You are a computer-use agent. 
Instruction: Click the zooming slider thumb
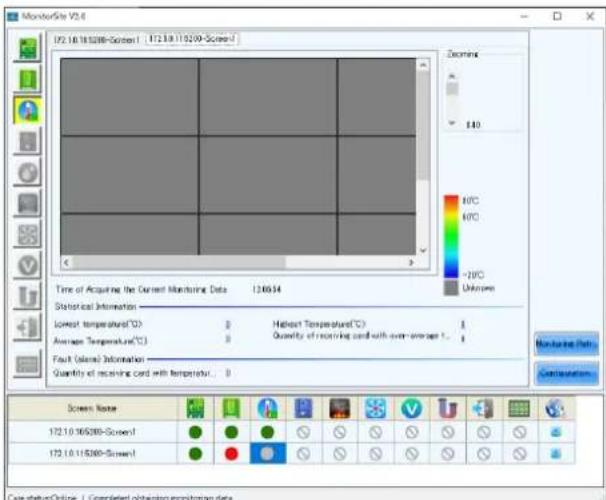[x=452, y=89]
